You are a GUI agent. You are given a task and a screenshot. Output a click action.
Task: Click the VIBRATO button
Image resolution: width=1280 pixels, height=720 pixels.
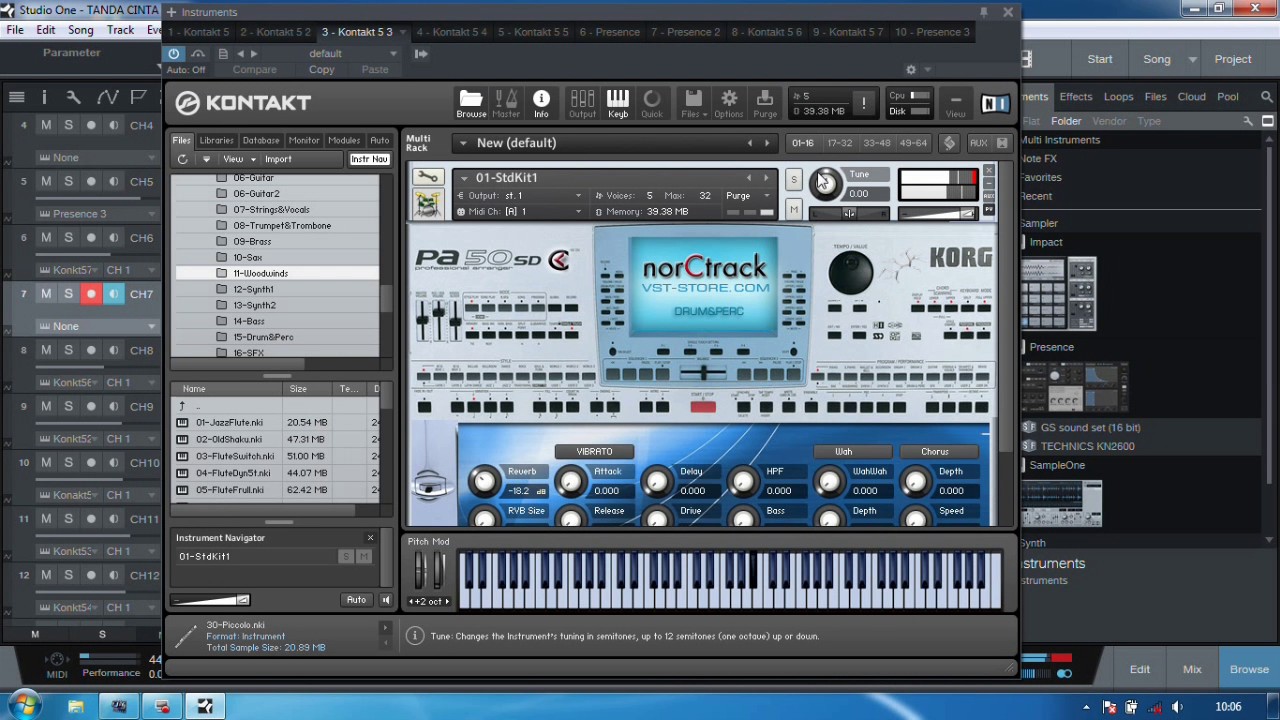(594, 452)
